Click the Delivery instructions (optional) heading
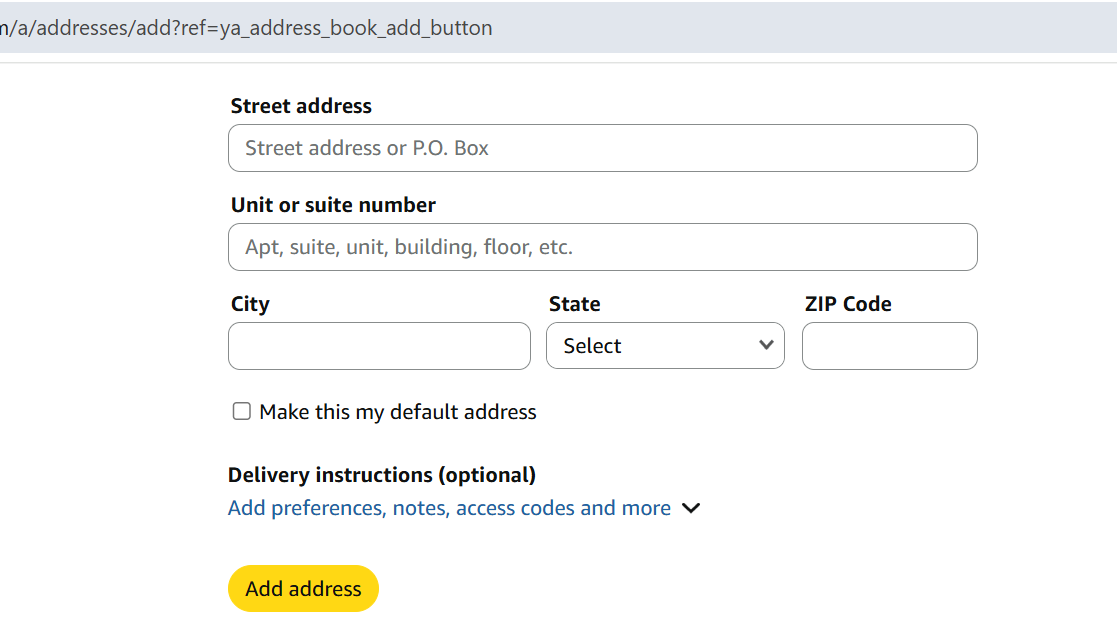 [382, 475]
